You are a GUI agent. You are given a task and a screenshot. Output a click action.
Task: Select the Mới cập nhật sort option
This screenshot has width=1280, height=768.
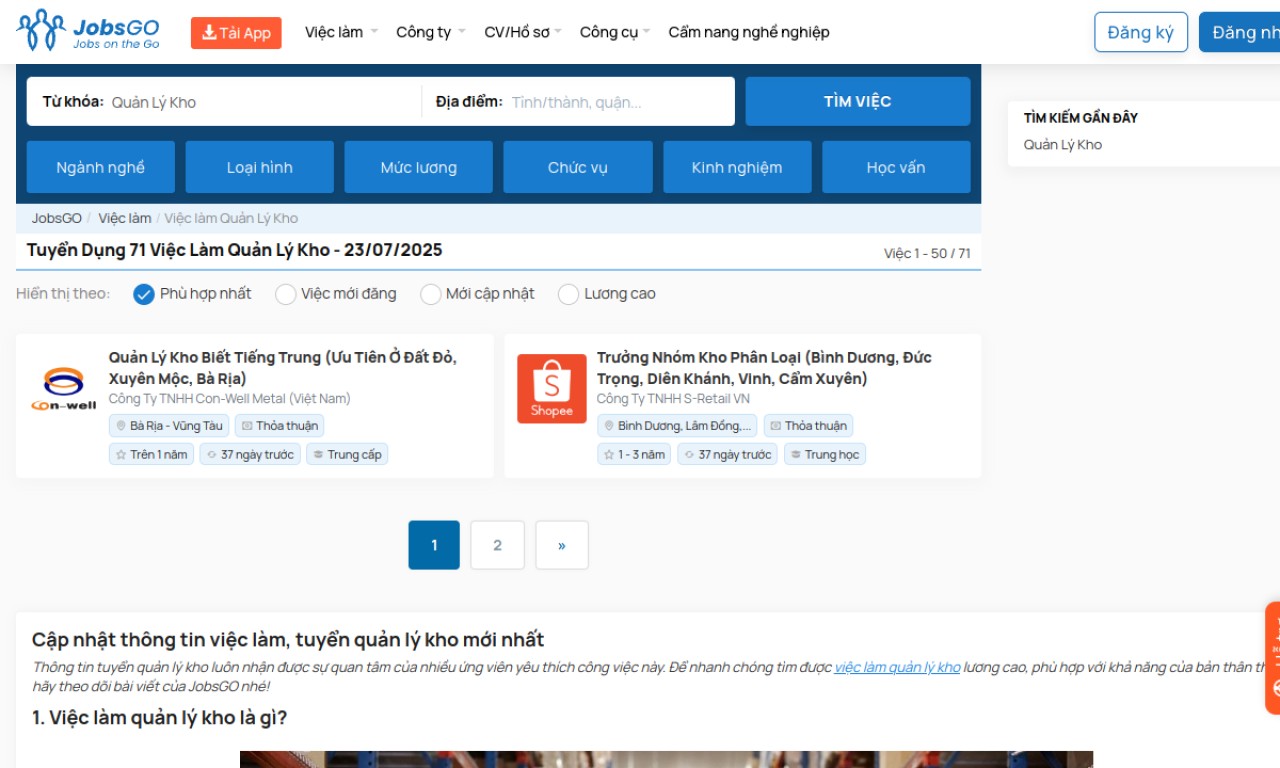pos(478,294)
